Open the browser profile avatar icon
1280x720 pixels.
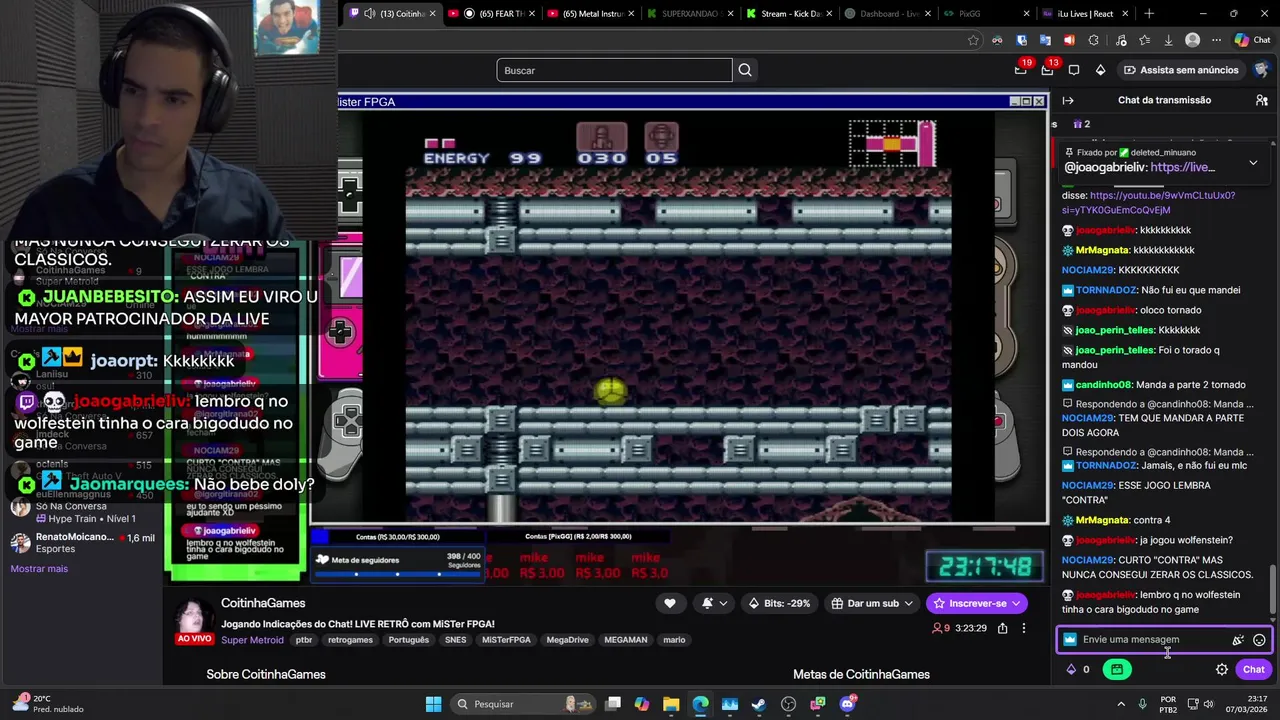coord(1192,40)
